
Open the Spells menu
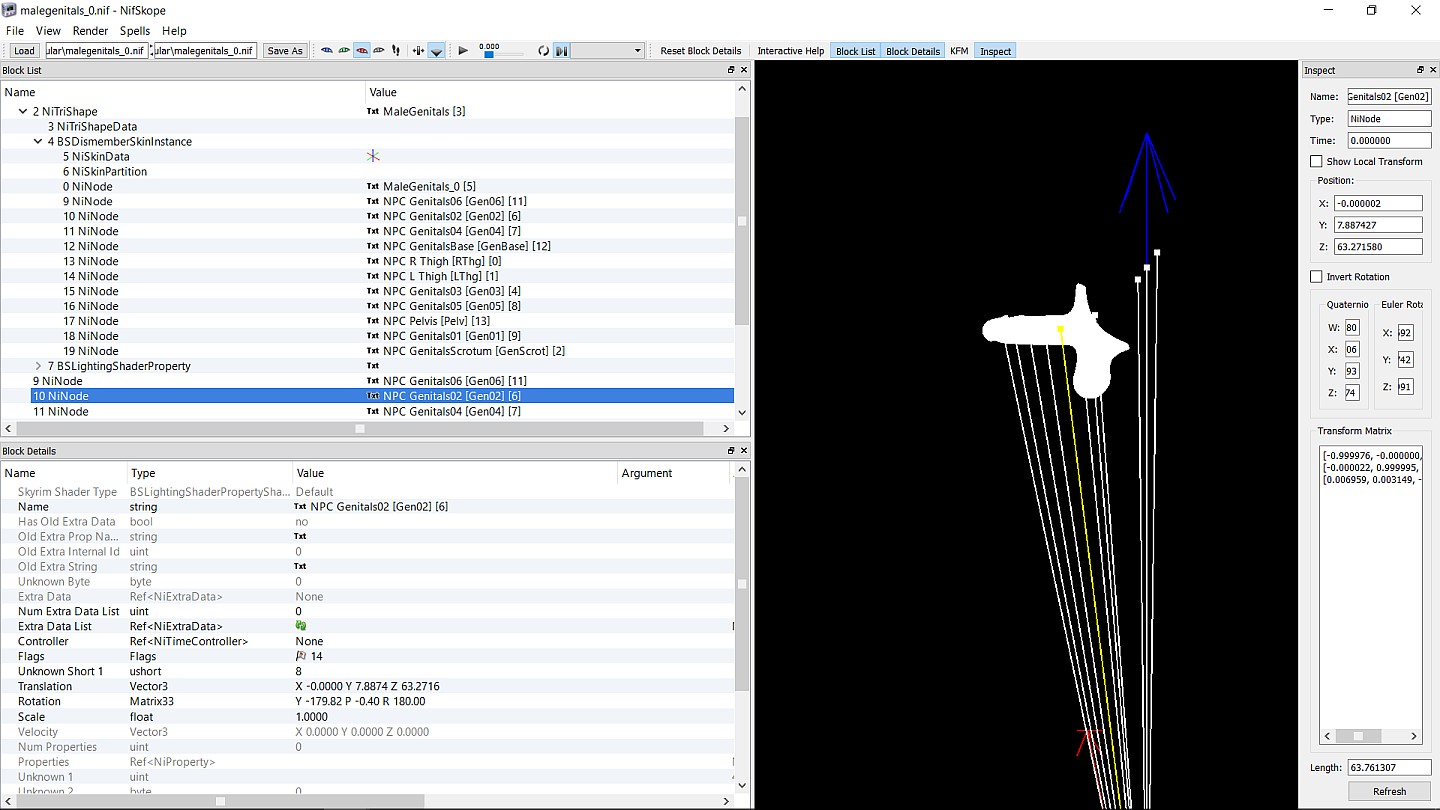click(x=135, y=31)
